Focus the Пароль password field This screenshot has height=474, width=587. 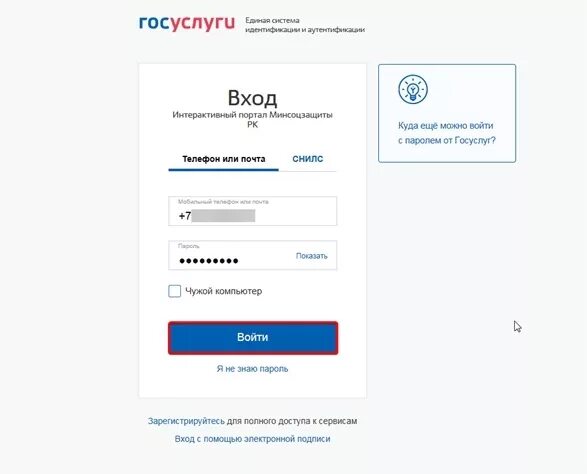point(252,255)
